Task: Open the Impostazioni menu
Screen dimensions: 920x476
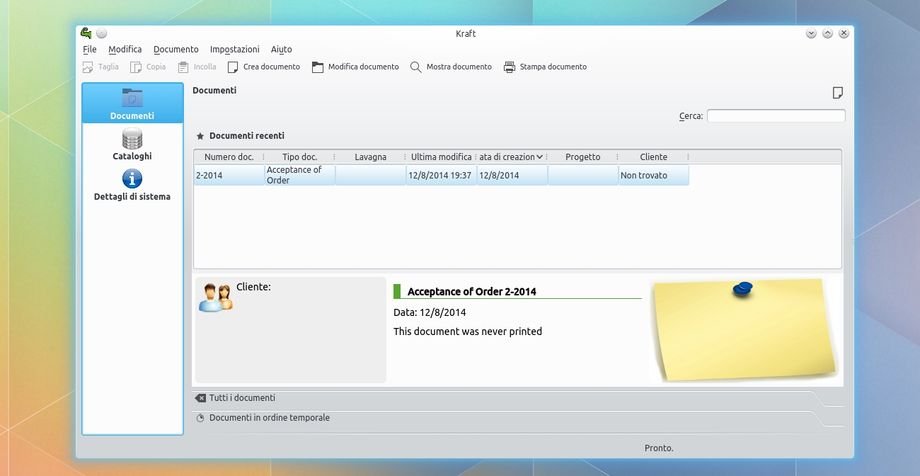Action: pos(235,49)
